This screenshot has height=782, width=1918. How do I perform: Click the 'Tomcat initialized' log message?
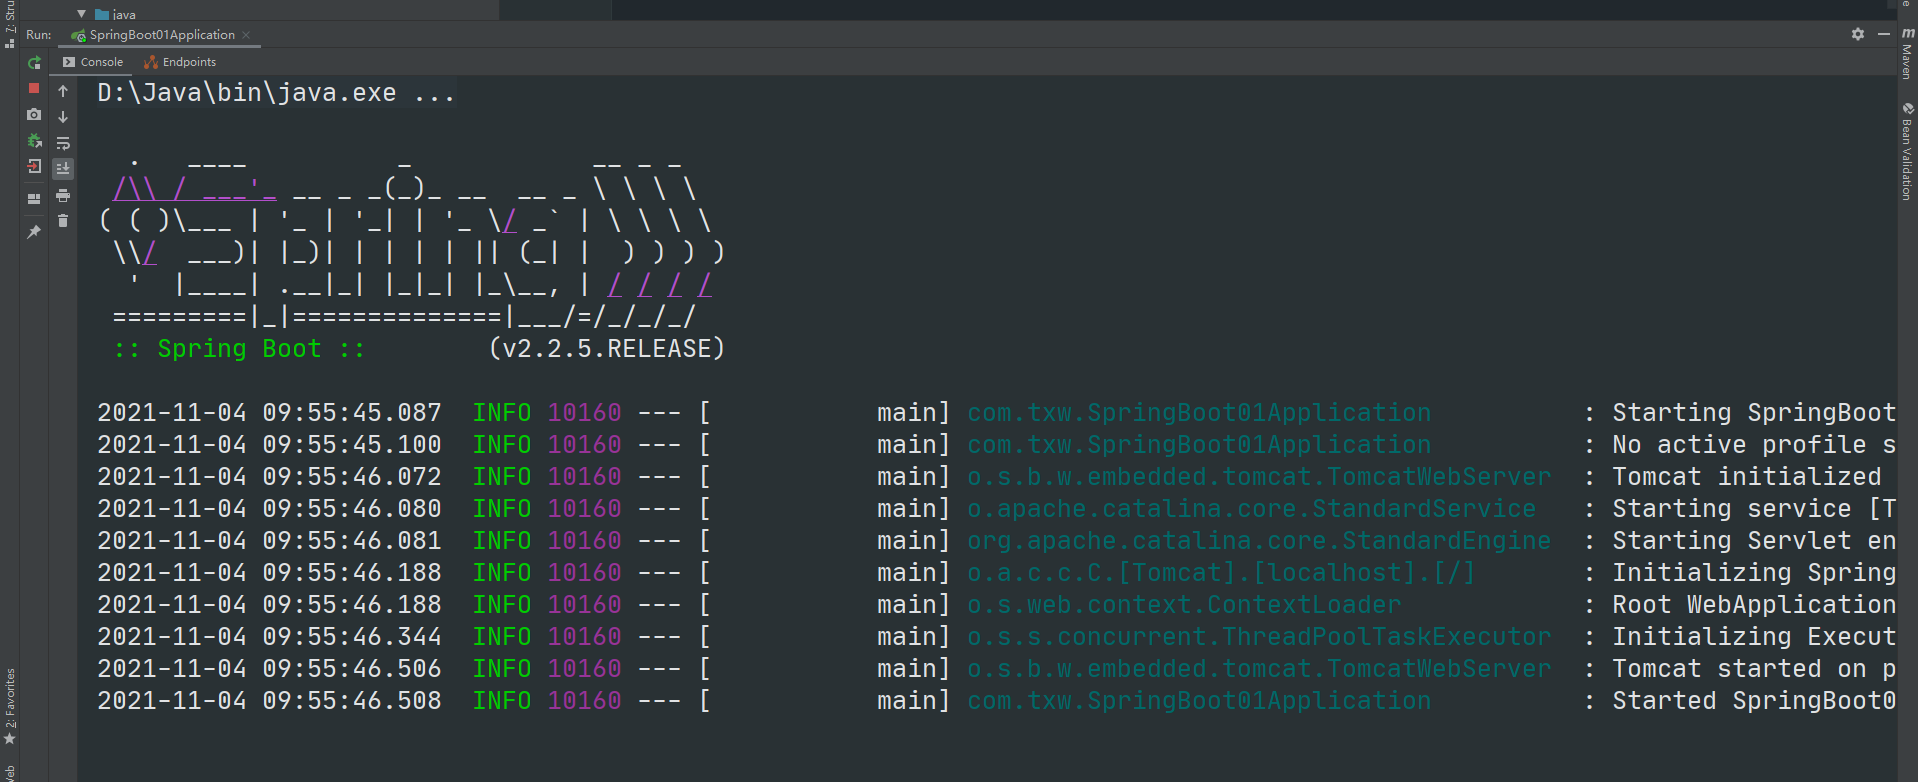tap(1747, 477)
